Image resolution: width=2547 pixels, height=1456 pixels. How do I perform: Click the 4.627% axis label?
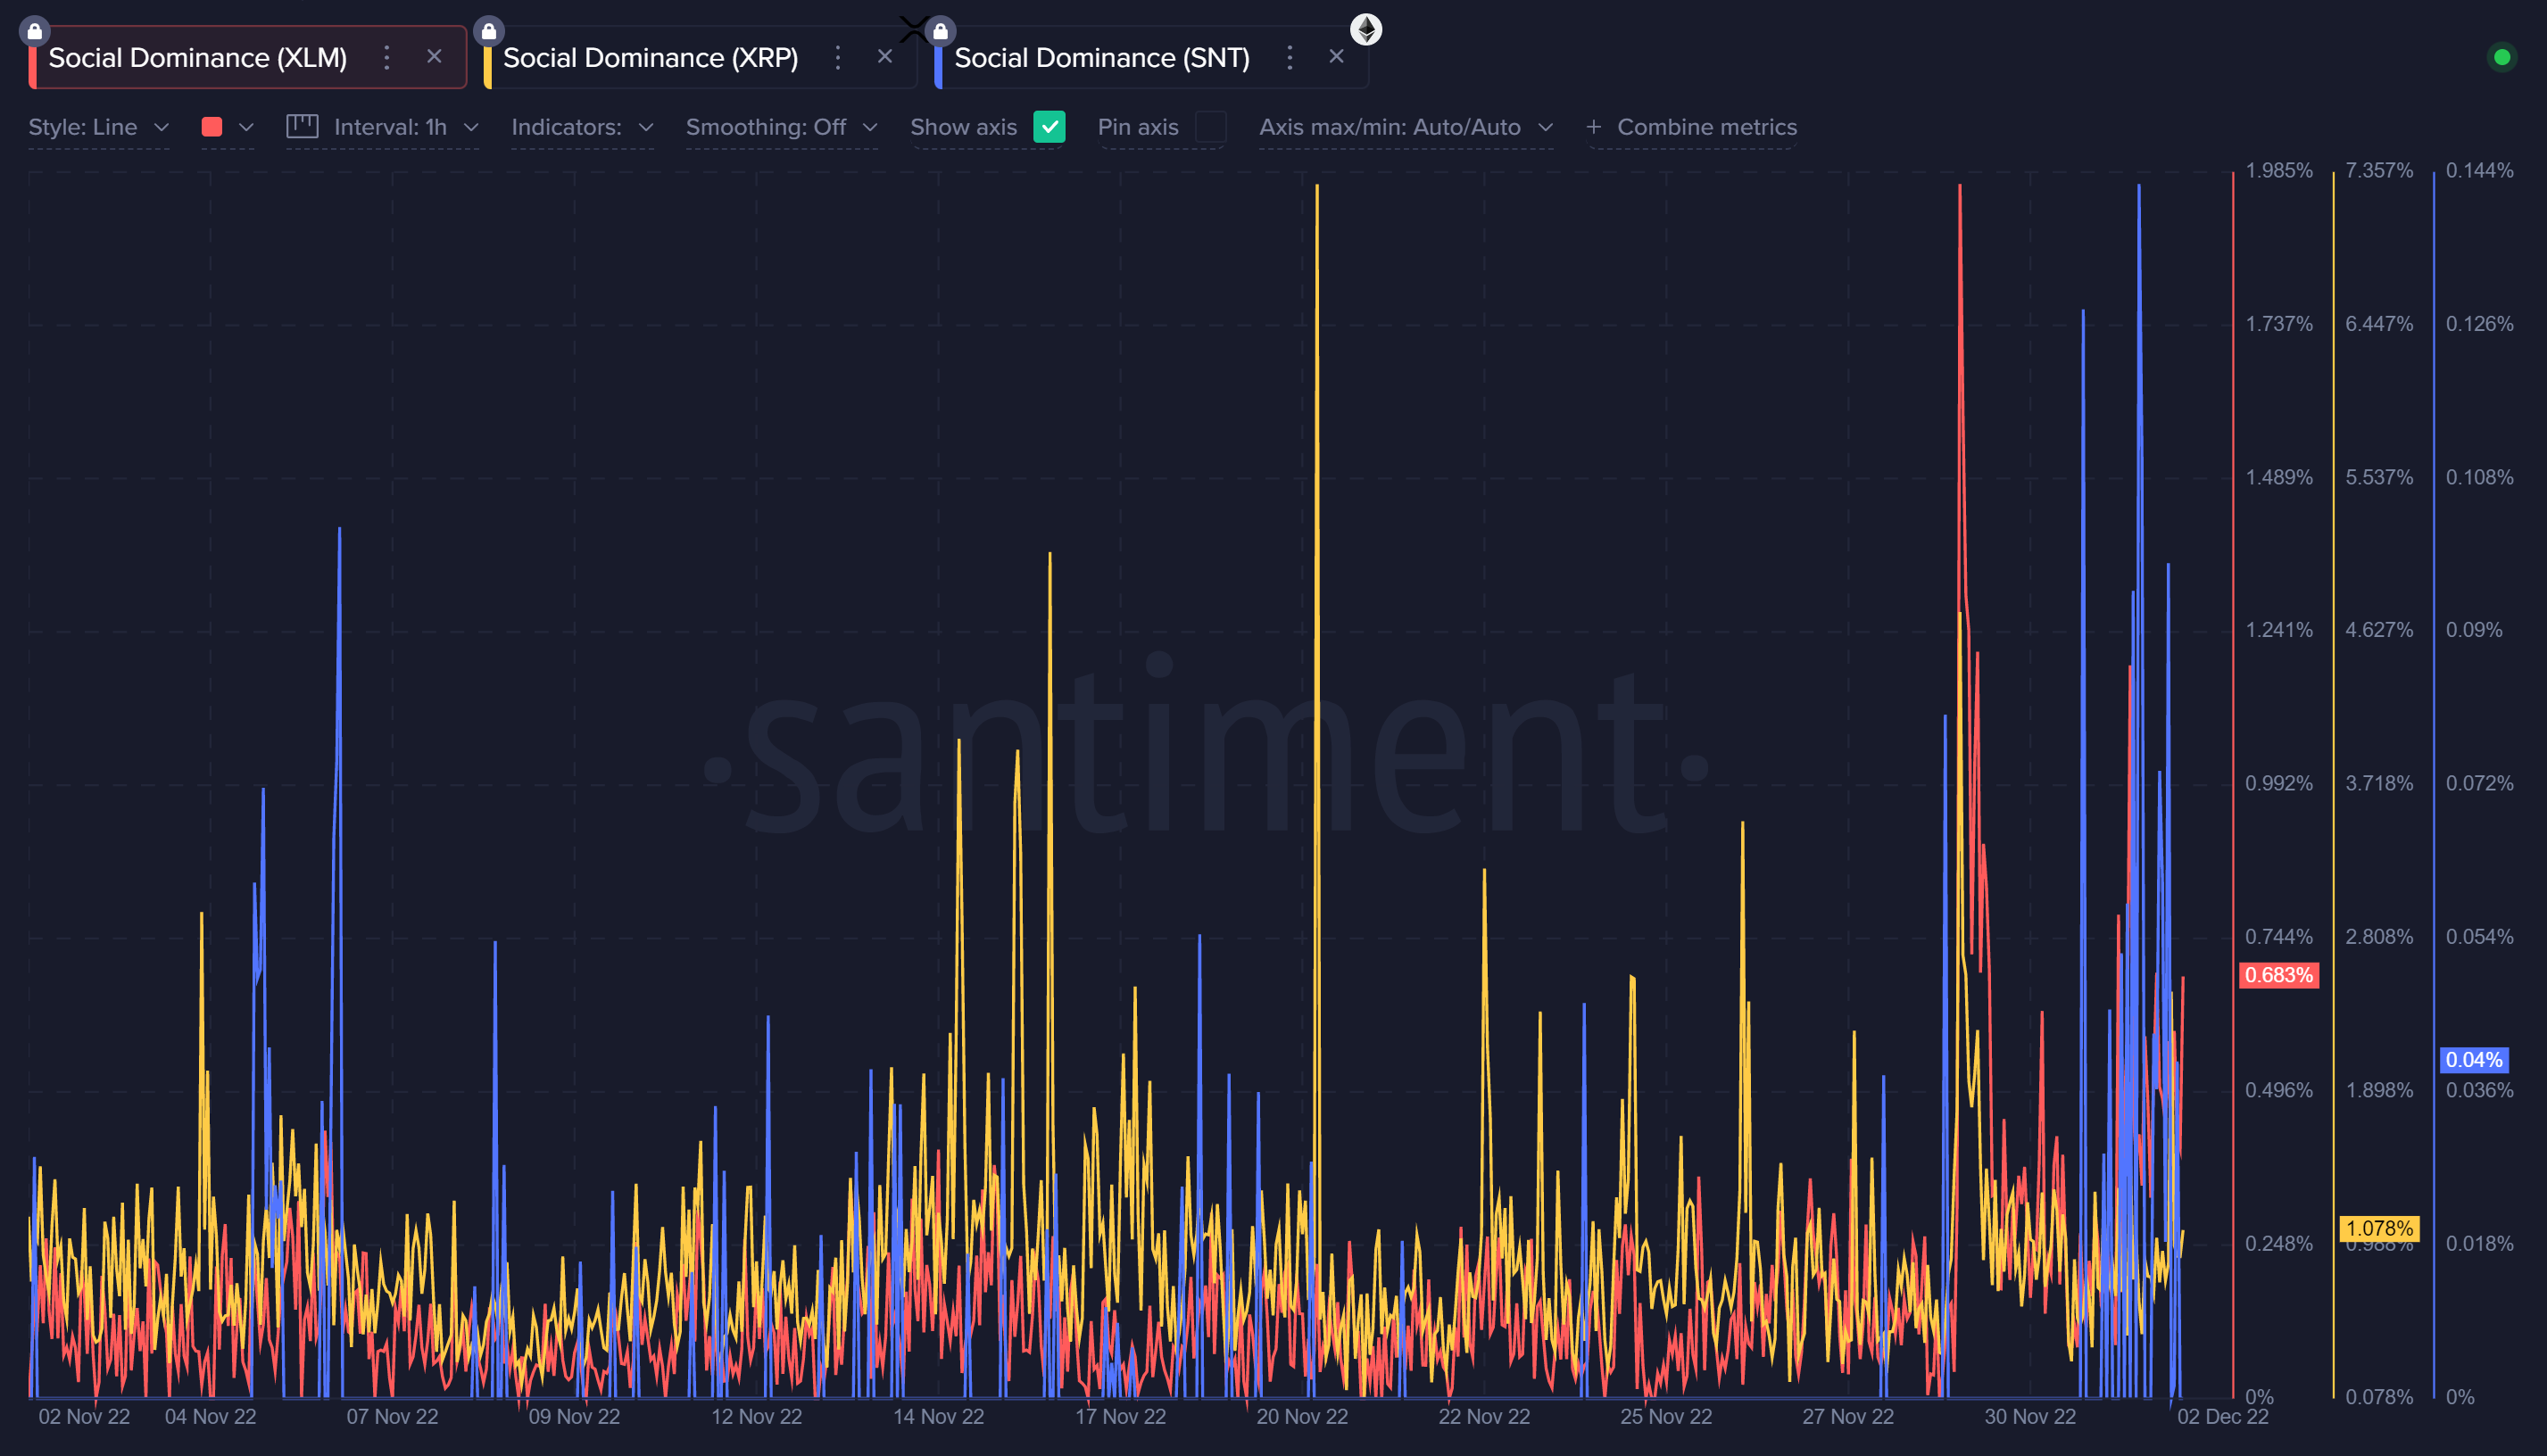[2379, 630]
